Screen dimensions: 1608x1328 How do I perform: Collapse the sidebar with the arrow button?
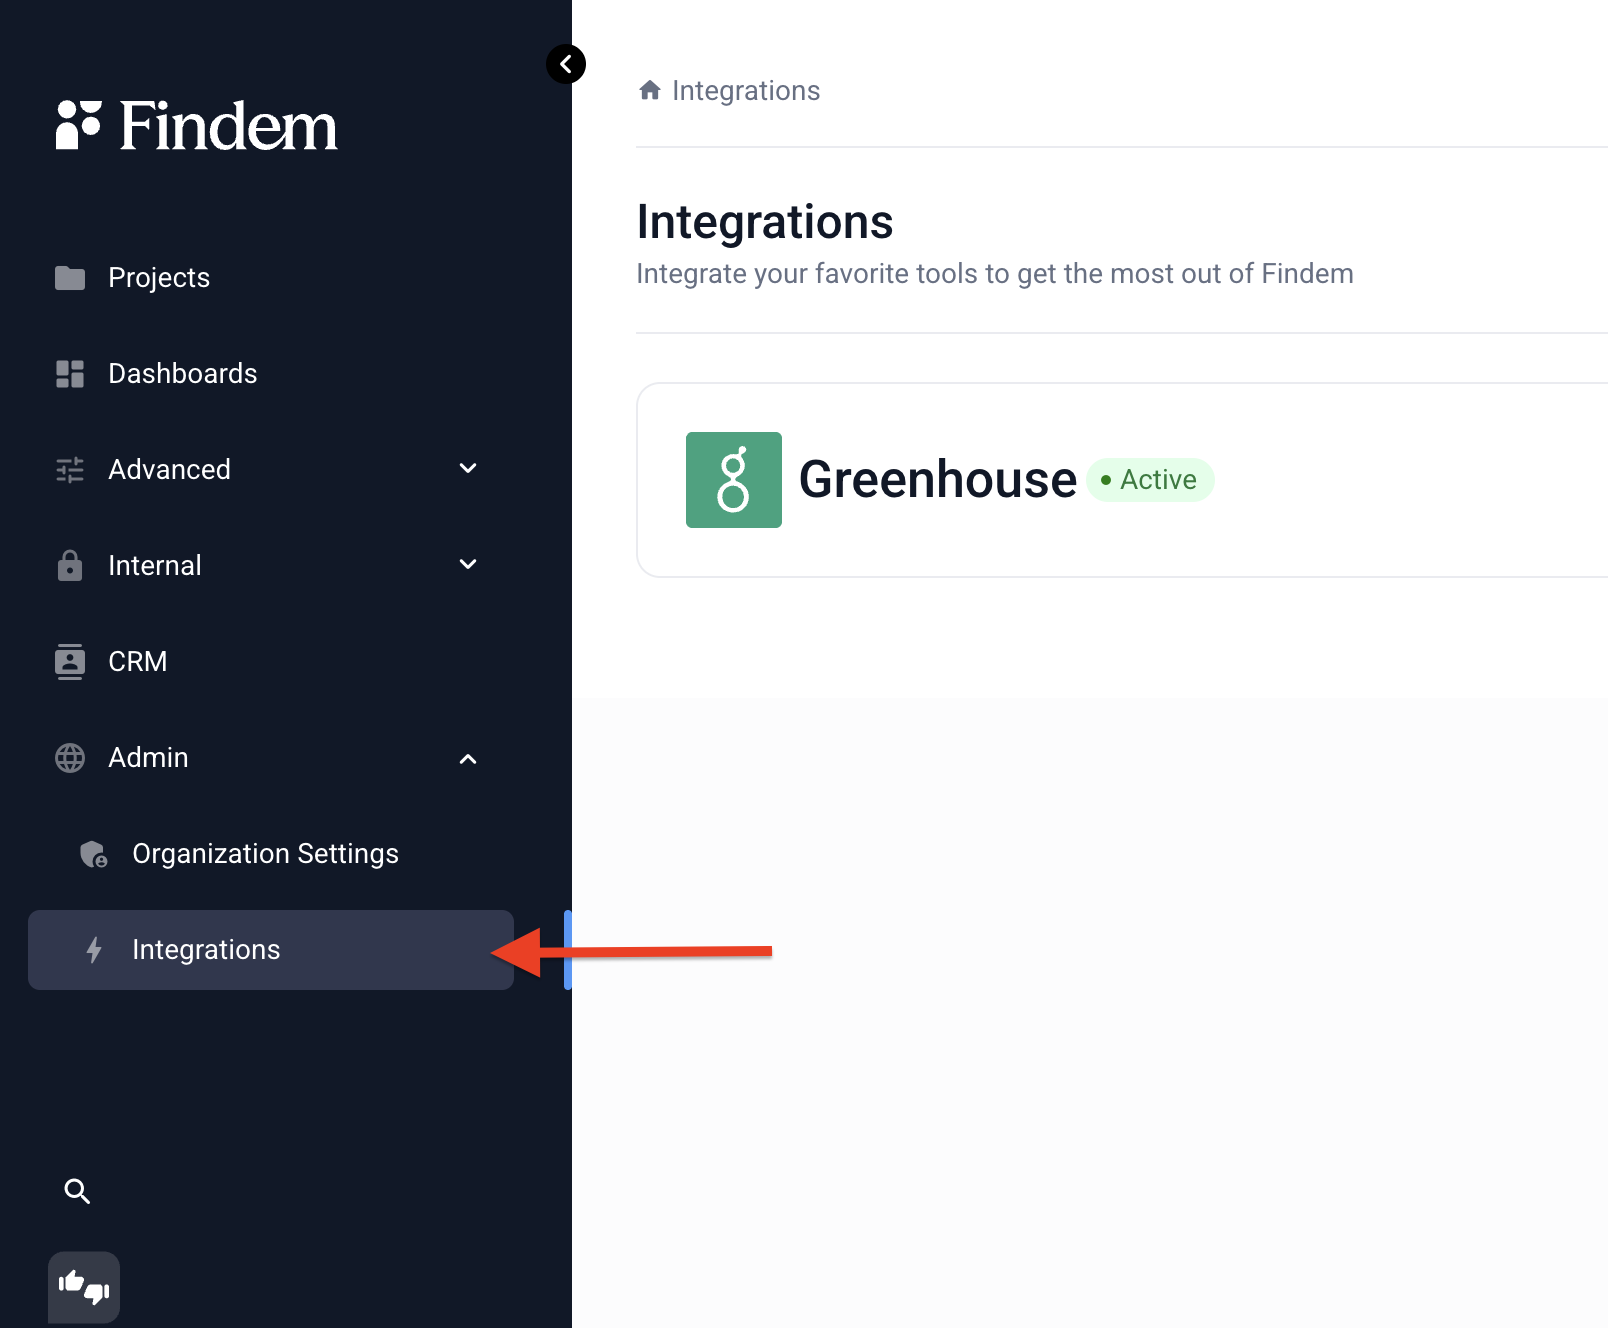tap(566, 64)
